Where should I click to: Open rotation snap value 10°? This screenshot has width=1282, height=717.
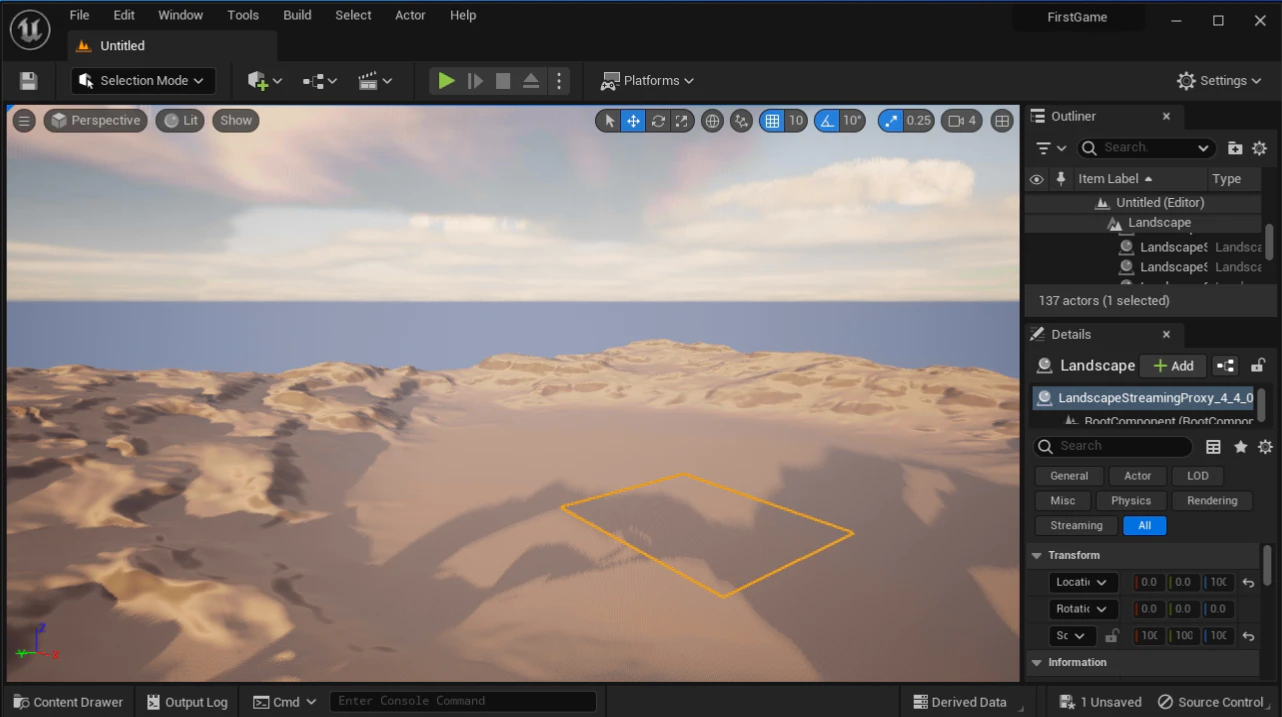(x=852, y=121)
